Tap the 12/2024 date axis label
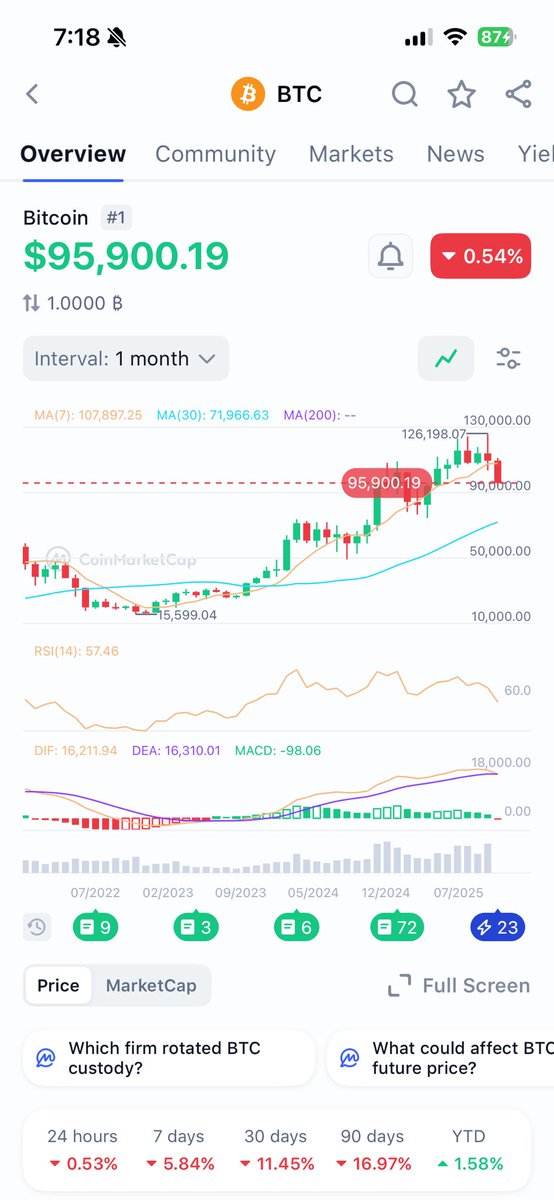Viewport: 554px width, 1200px height. click(387, 892)
